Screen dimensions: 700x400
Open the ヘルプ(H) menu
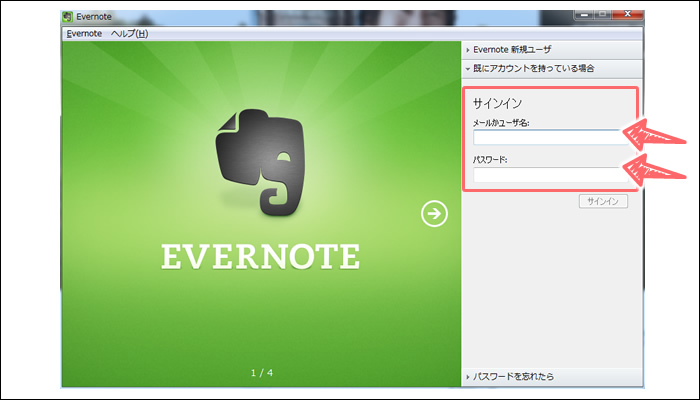pos(129,33)
